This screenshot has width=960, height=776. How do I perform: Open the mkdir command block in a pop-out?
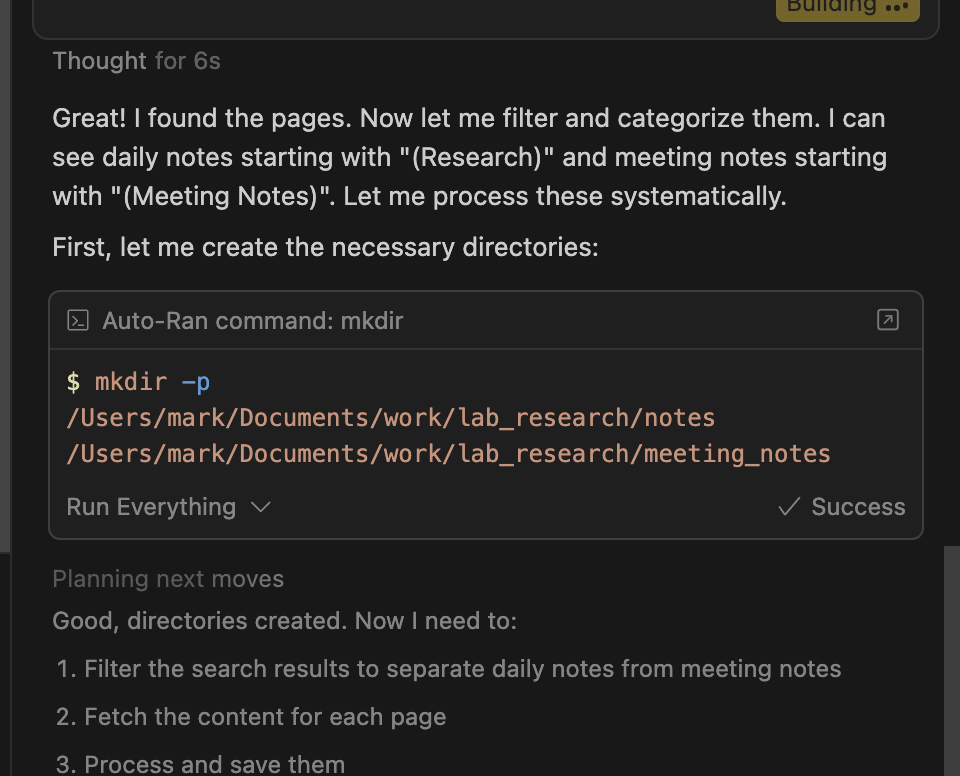[x=887, y=320]
